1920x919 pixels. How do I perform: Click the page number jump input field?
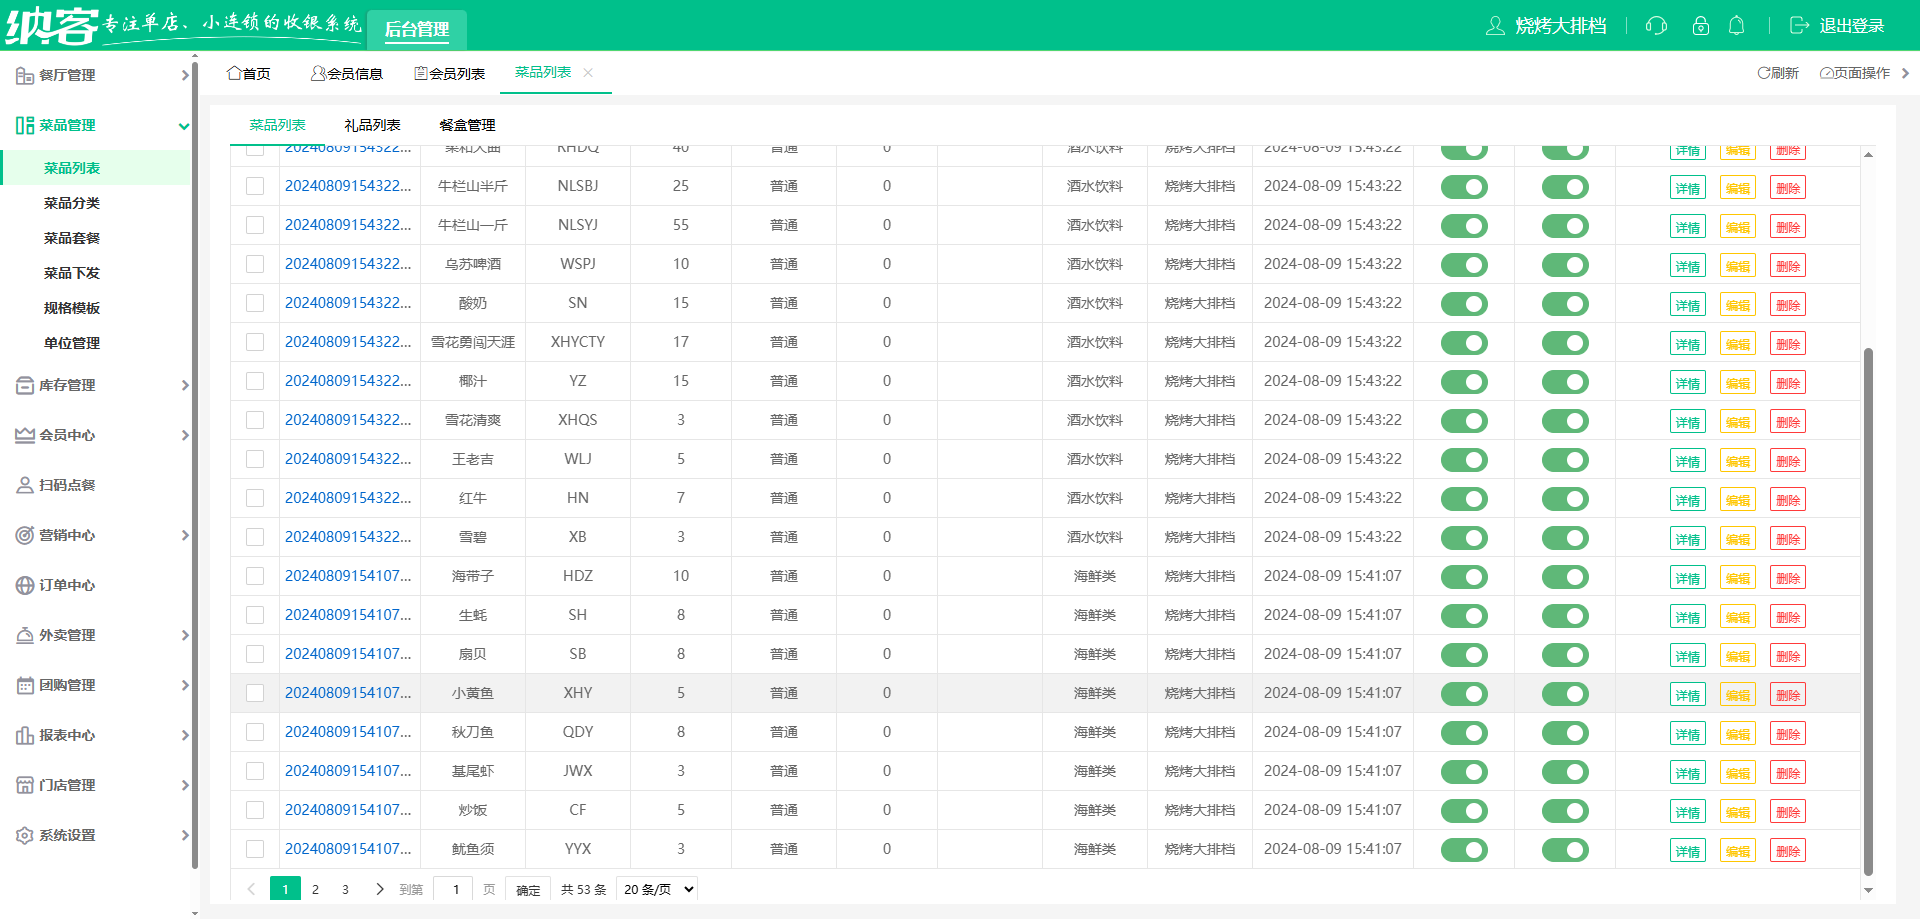pos(455,889)
